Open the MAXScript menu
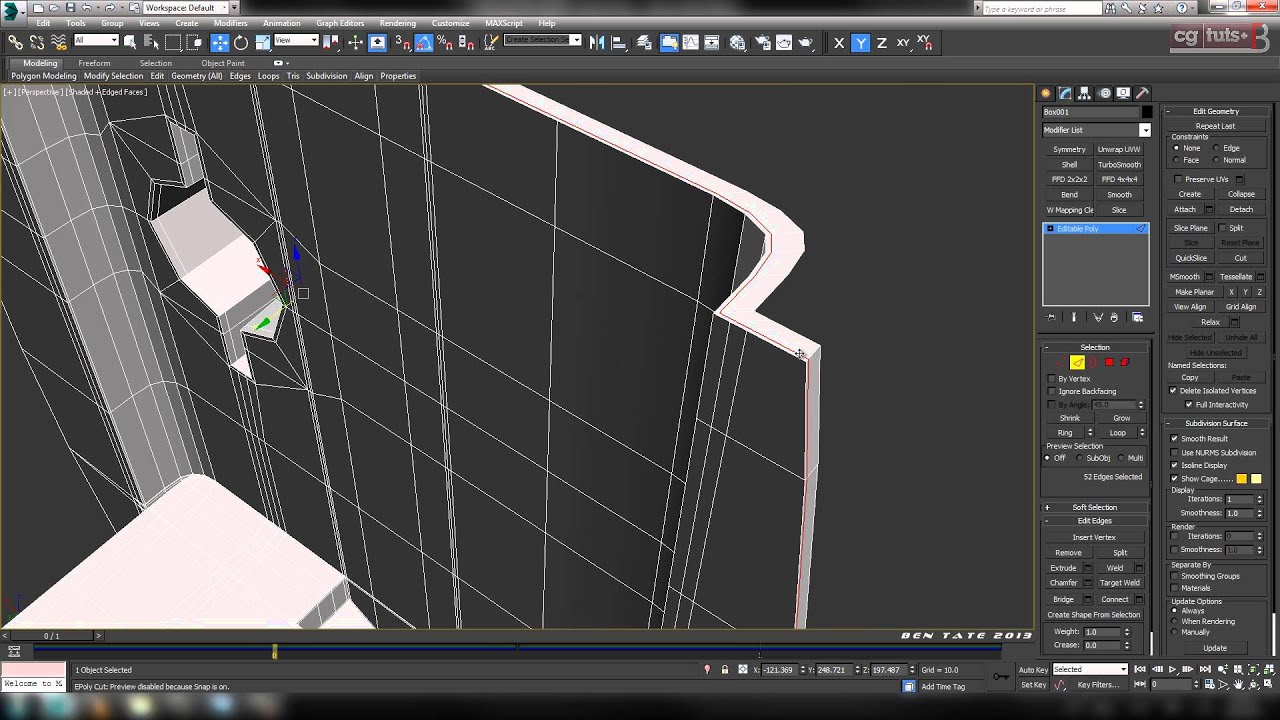Image resolution: width=1280 pixels, height=720 pixels. click(x=504, y=23)
